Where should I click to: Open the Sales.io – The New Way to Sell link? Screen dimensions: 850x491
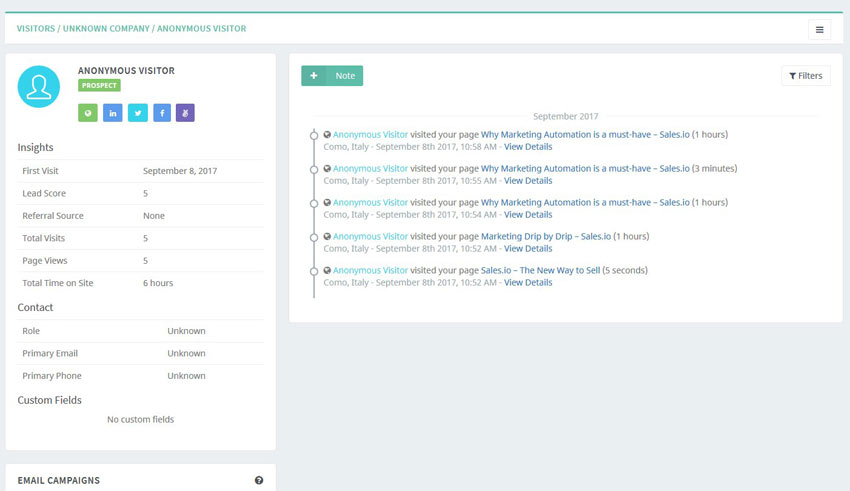tap(540, 270)
